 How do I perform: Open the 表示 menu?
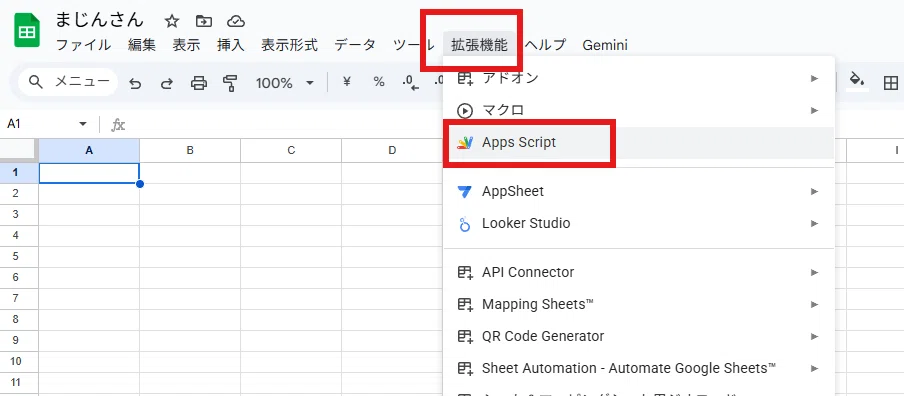[186, 45]
